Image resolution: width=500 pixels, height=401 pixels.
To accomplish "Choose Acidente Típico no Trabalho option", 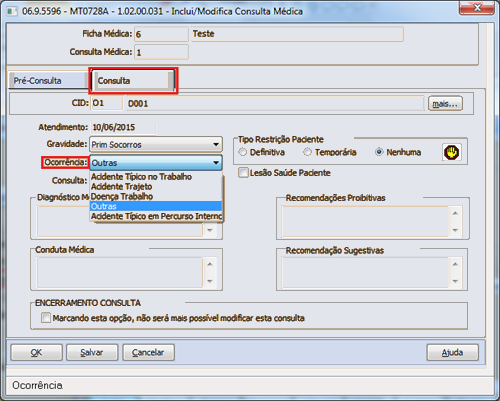I will (x=156, y=177).
